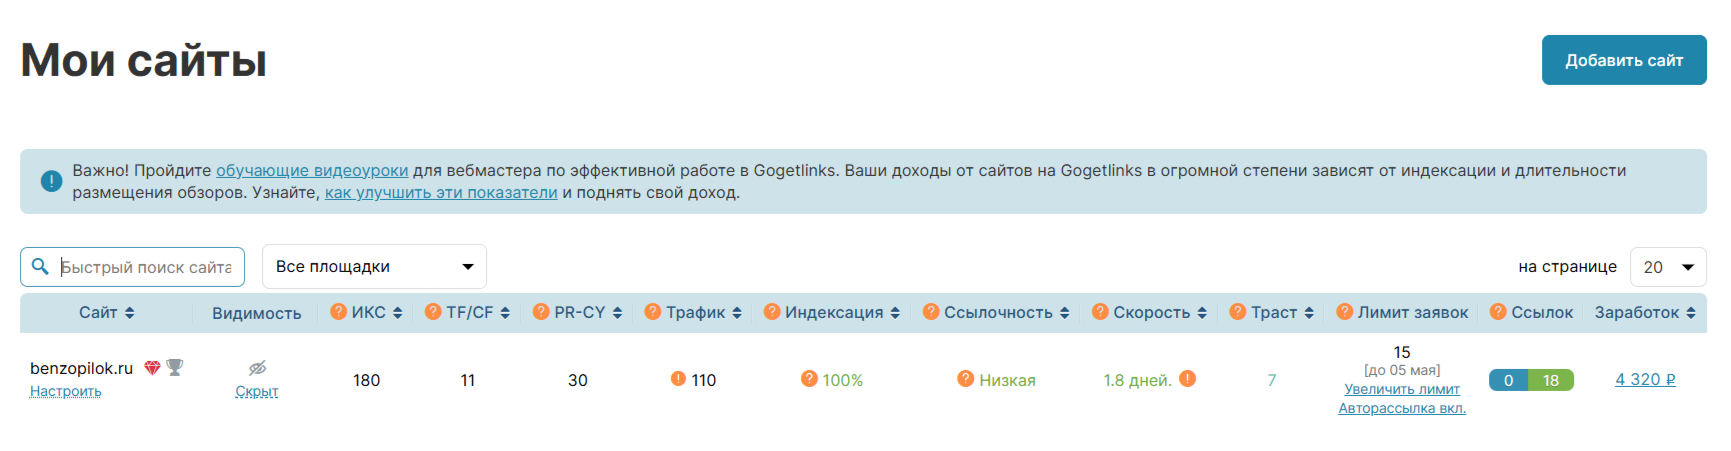This screenshot has width=1731, height=451.
Task: Click the blue-green links counter badge 0/18
Action: pos(1530,380)
